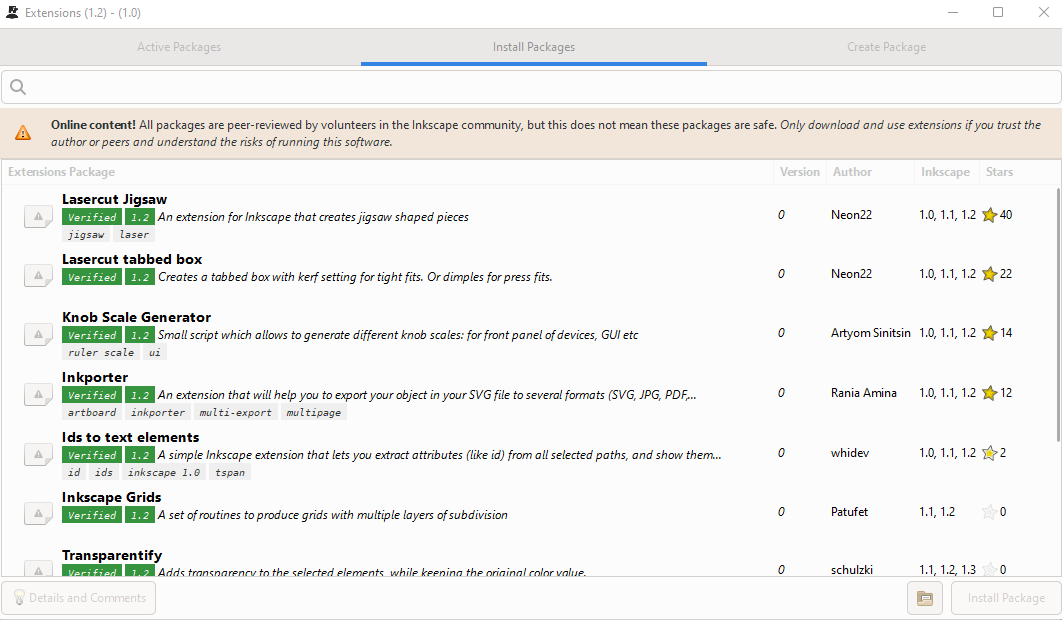Click author 'whidev'
The height and width of the screenshot is (620, 1062).
[849, 453]
